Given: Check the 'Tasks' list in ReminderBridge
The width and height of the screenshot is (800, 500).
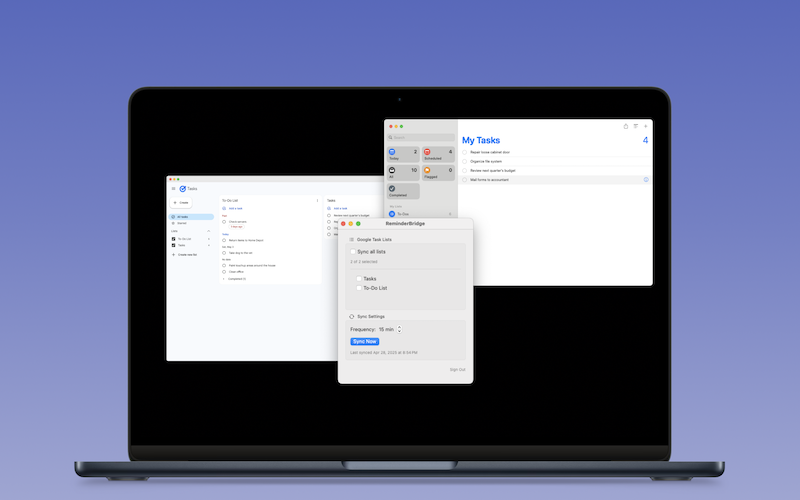Looking at the screenshot, I should pos(359,279).
